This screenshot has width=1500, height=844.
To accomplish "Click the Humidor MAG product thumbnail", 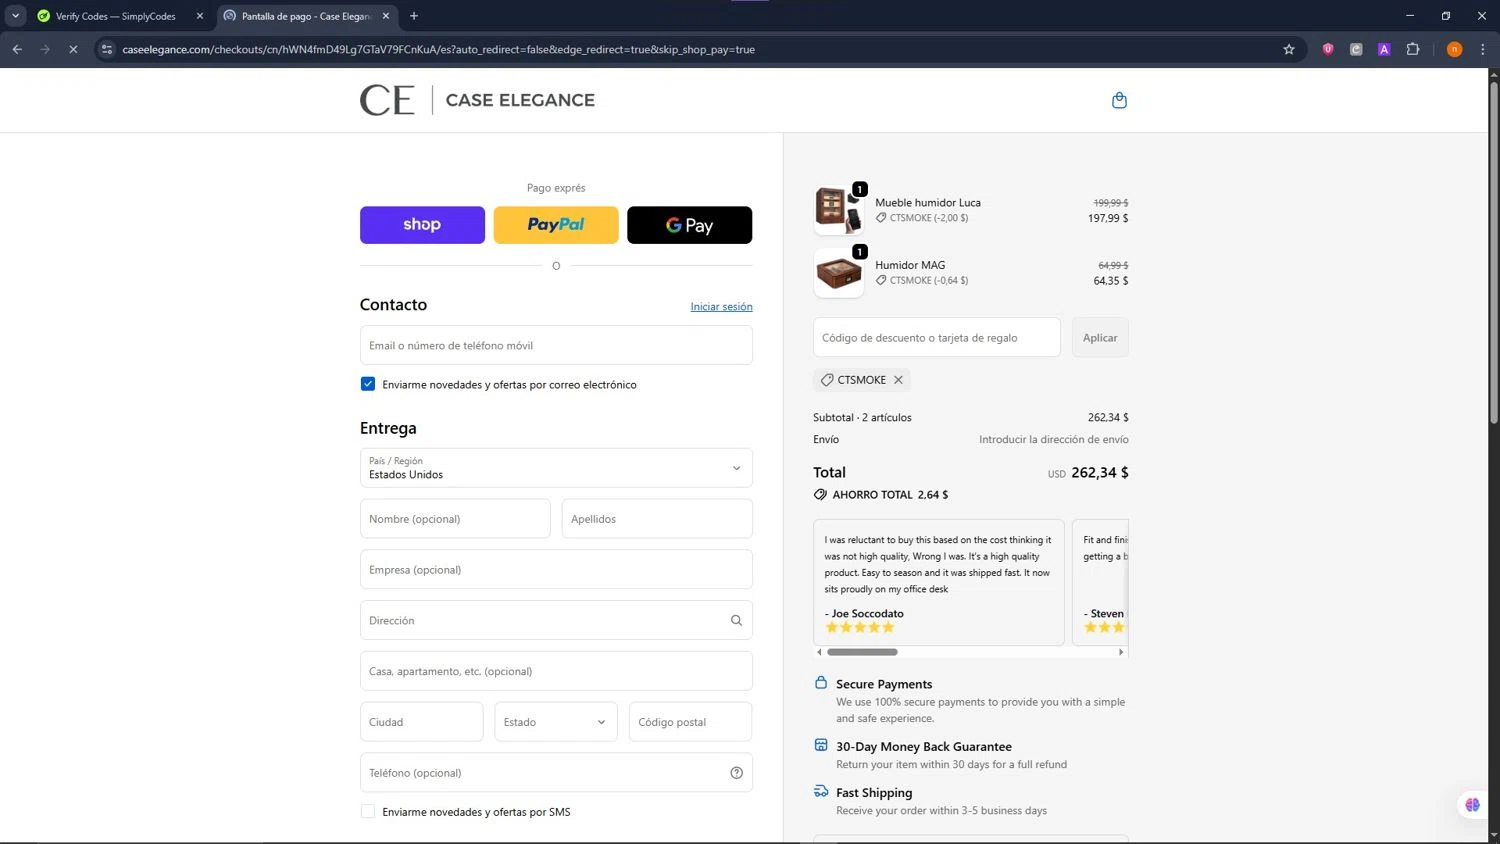I will (x=839, y=273).
